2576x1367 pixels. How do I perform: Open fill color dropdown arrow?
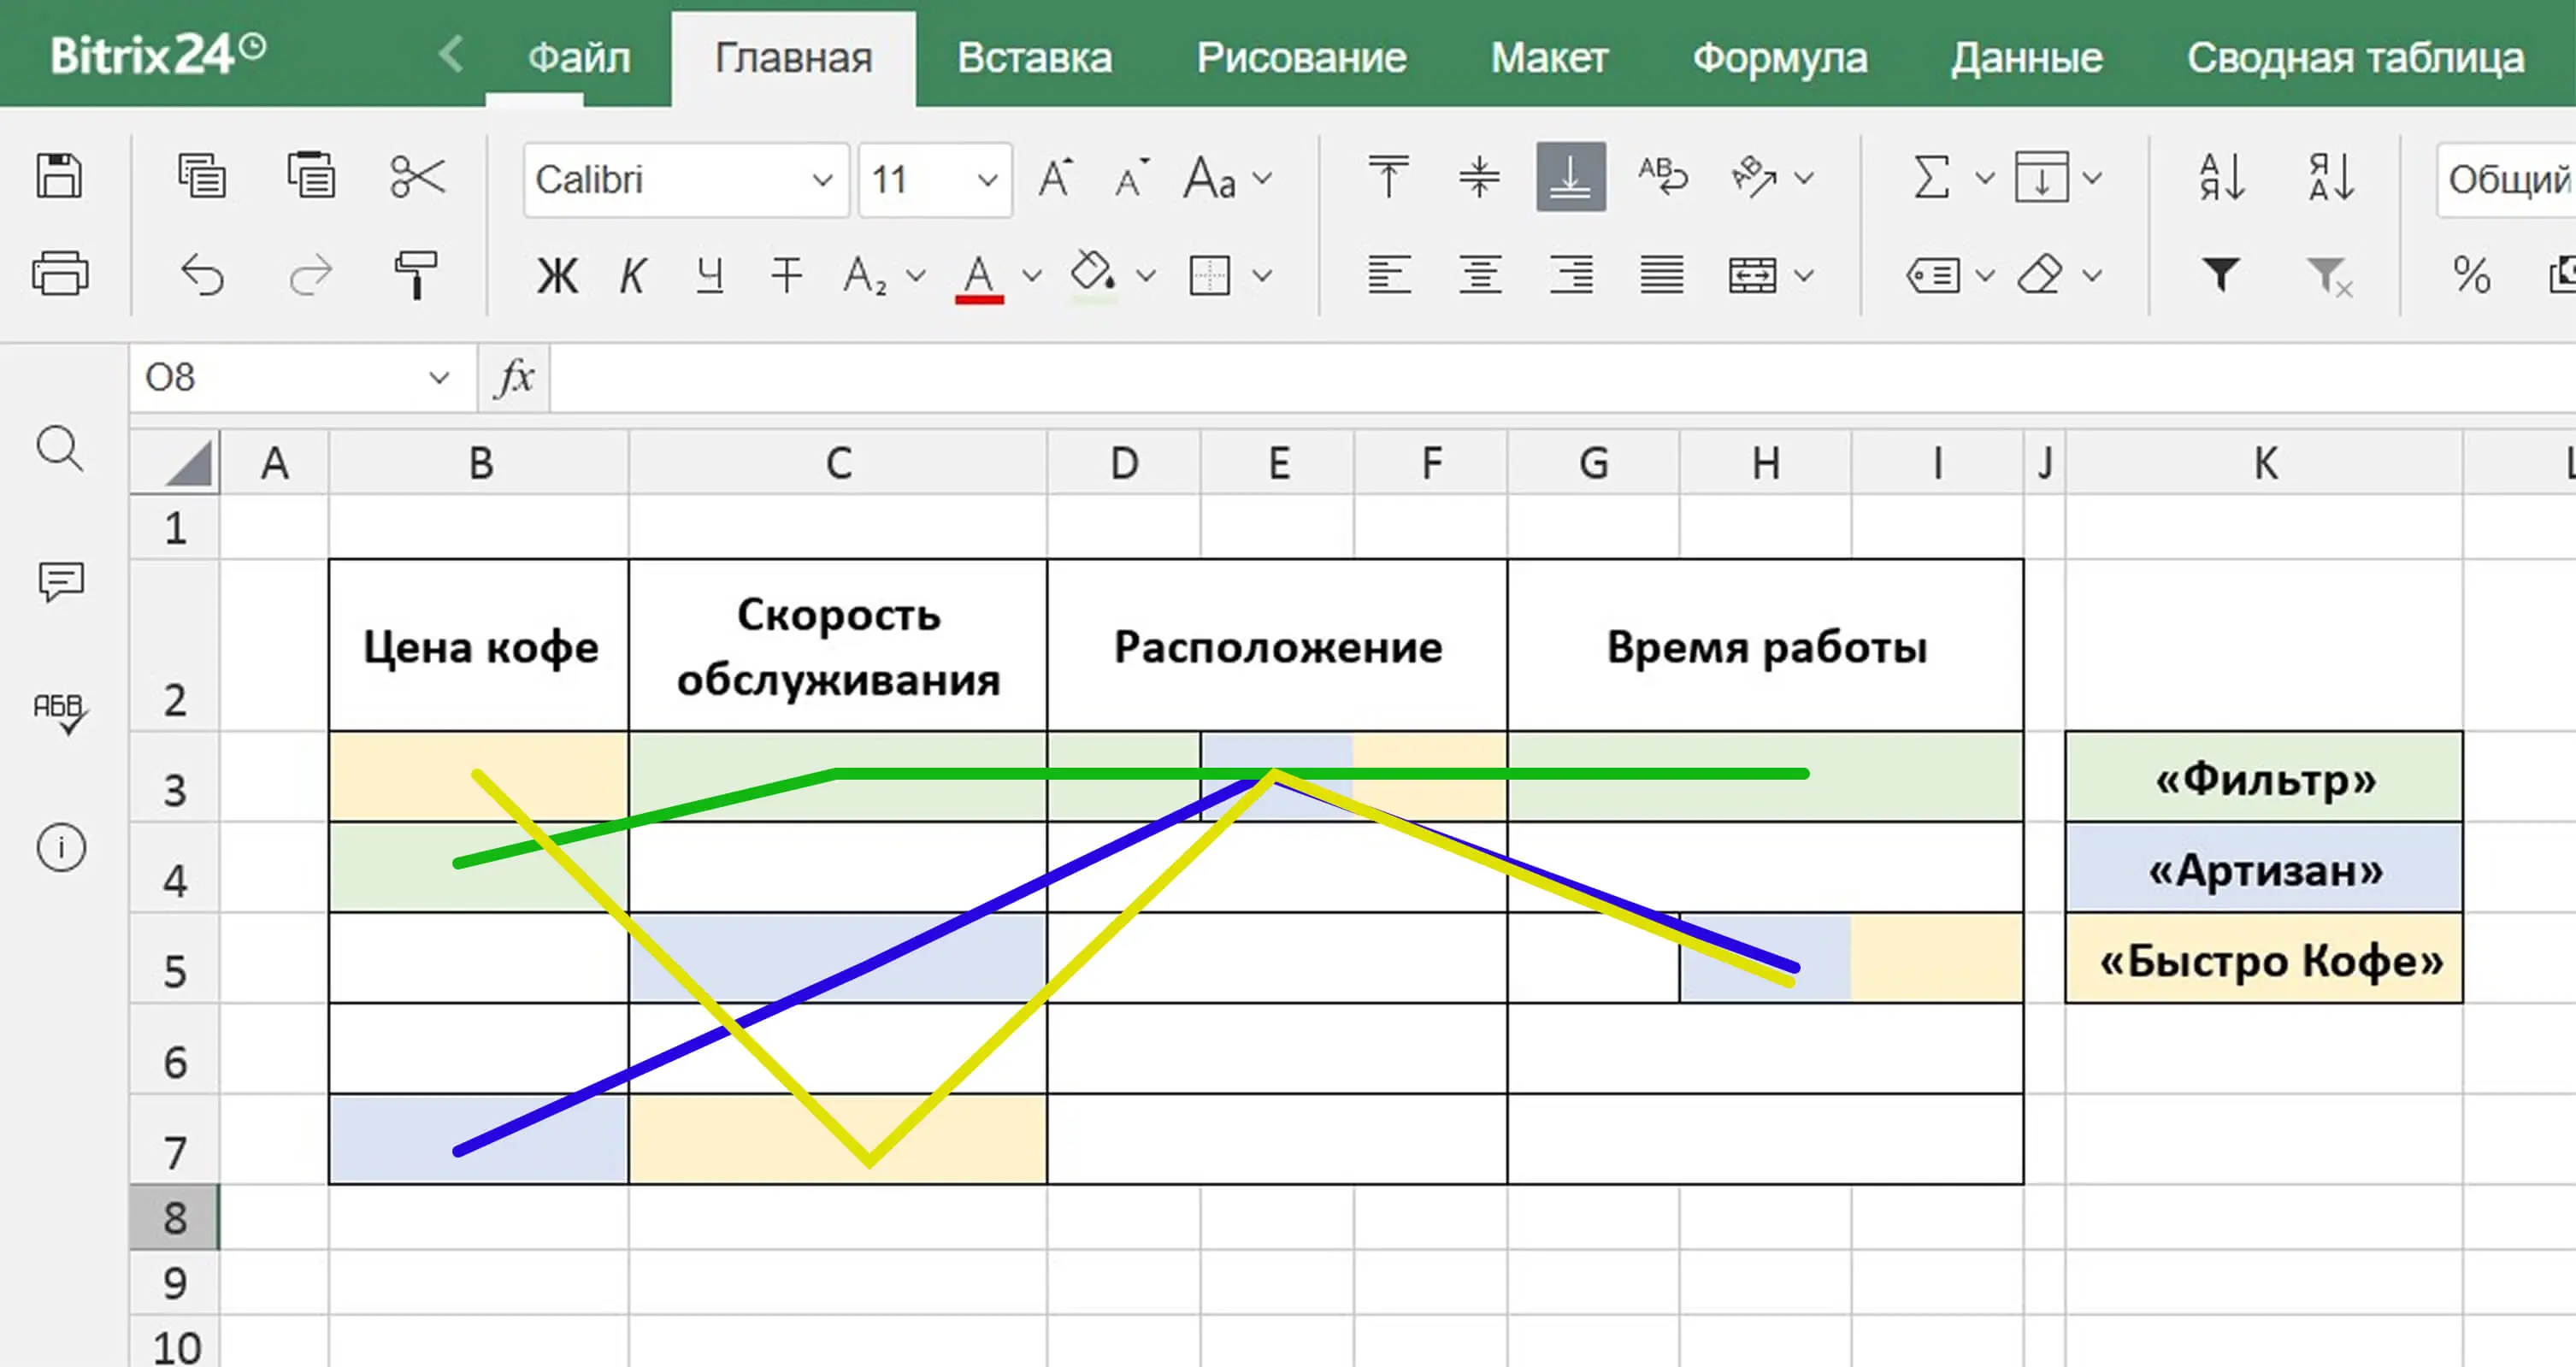tap(1147, 276)
